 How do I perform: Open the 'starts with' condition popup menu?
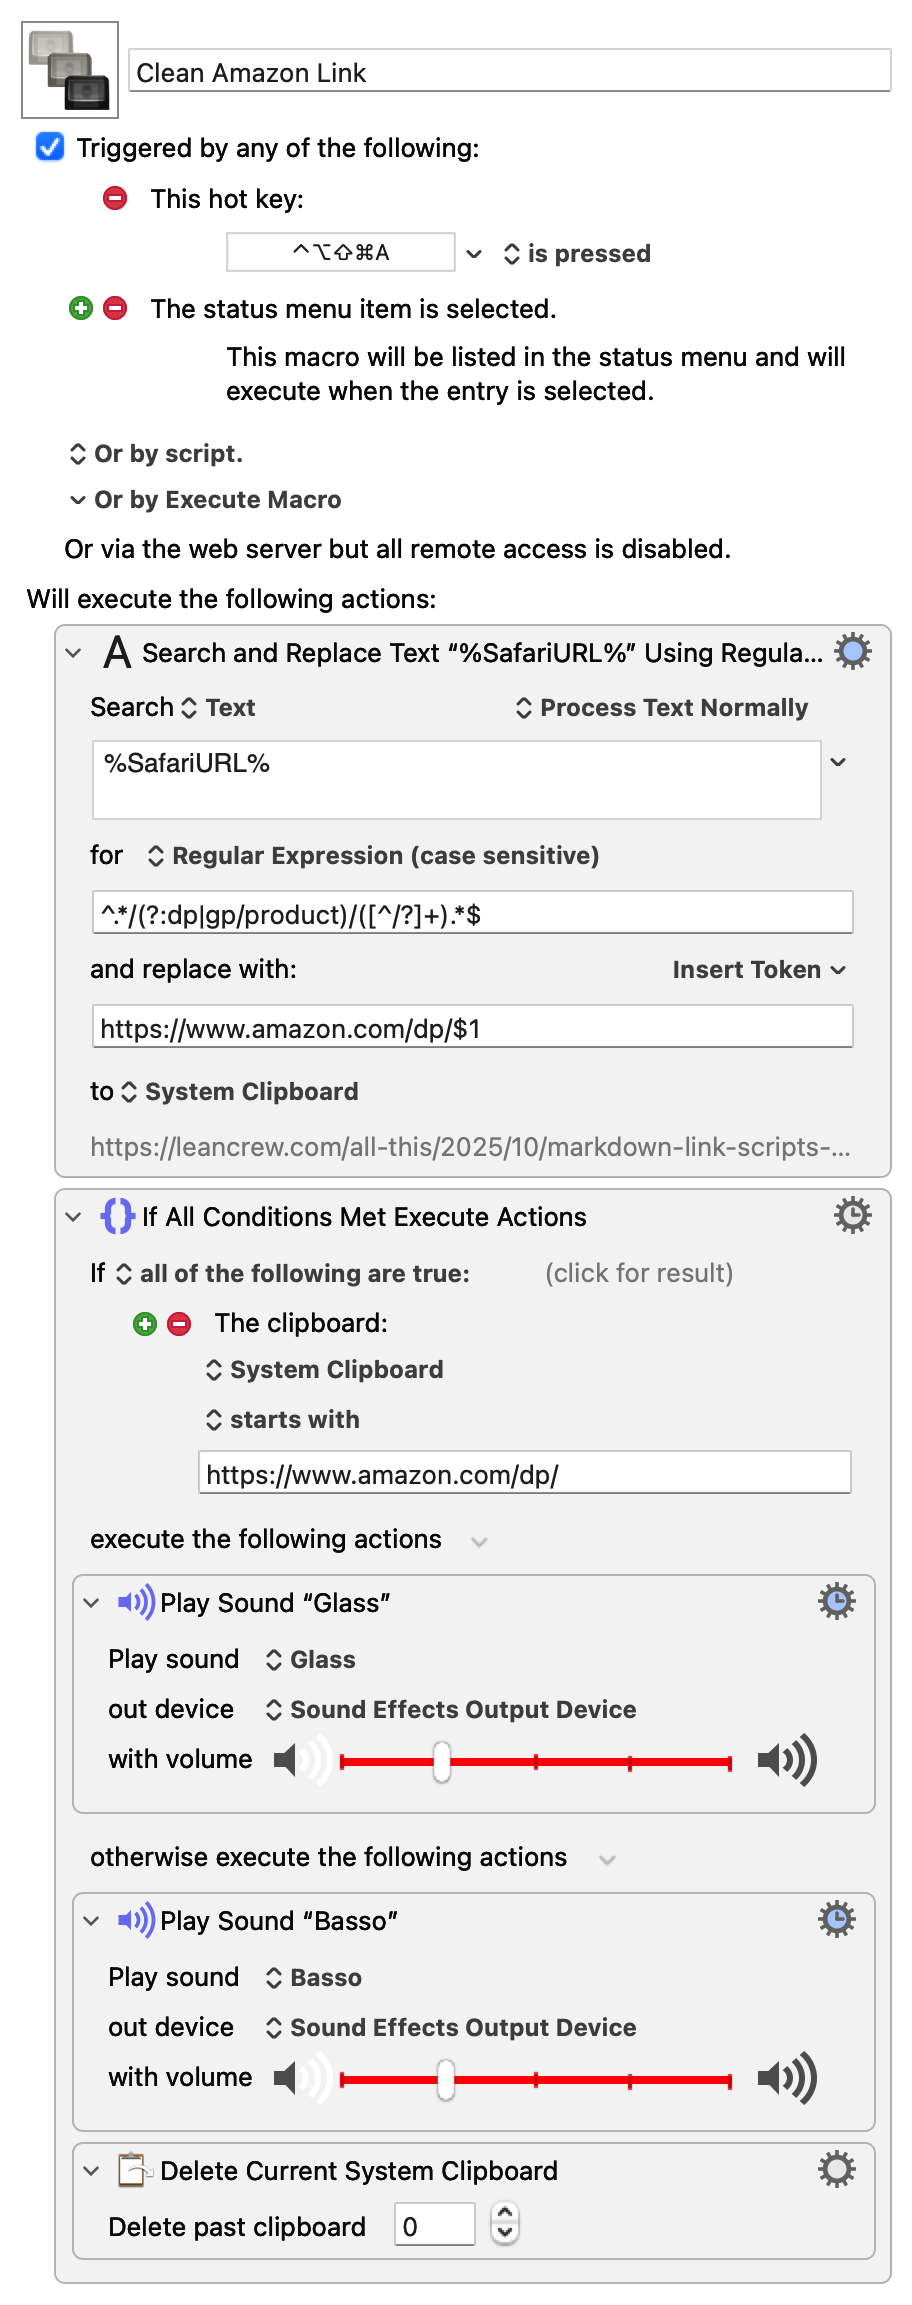pyautogui.click(x=283, y=1420)
